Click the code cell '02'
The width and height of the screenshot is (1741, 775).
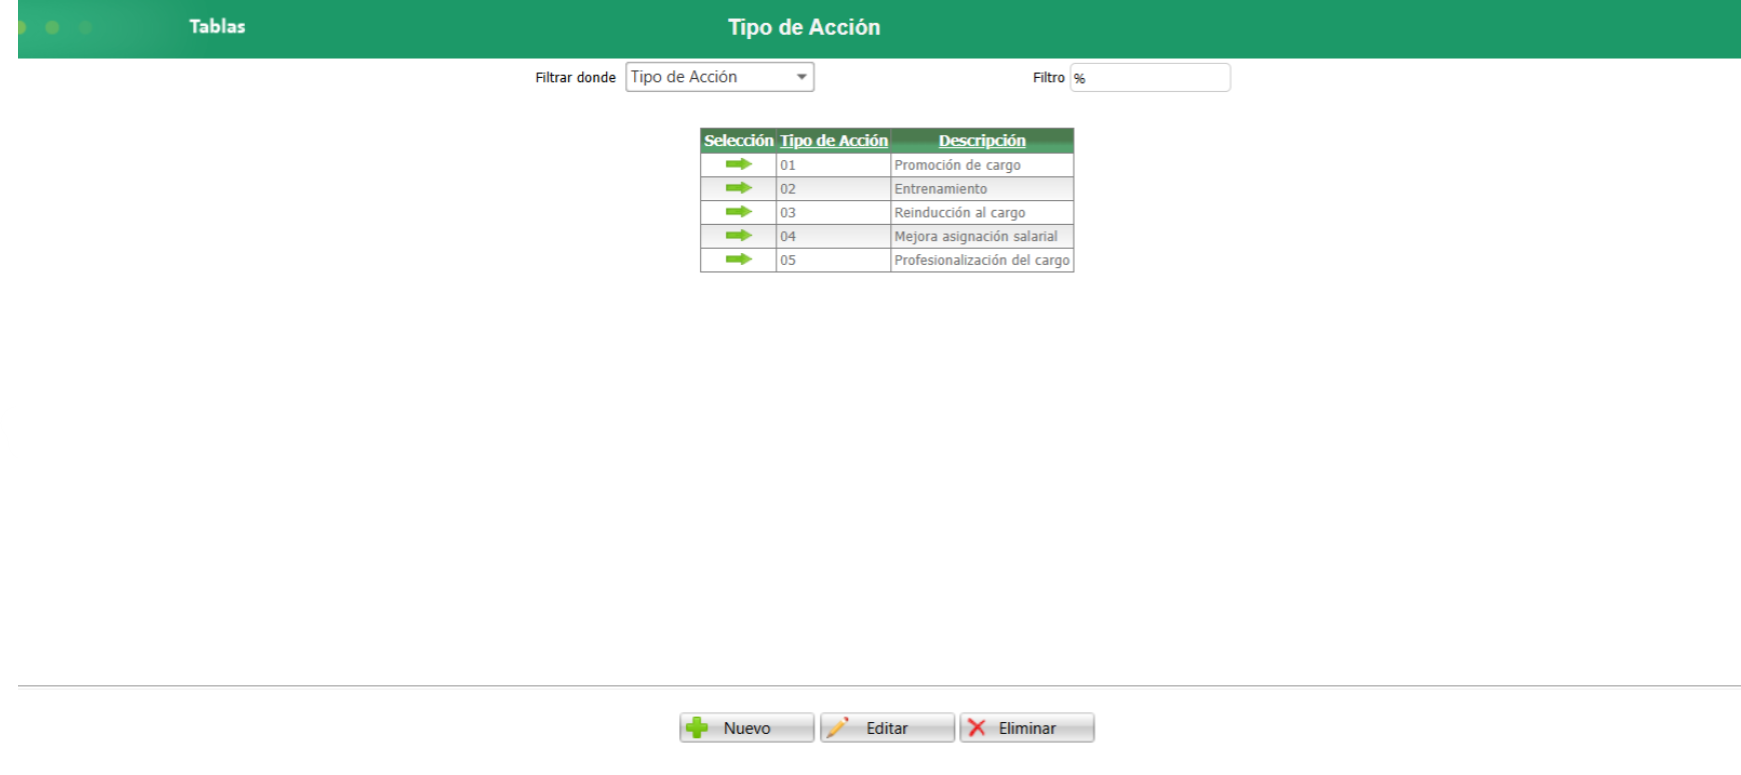pos(833,189)
